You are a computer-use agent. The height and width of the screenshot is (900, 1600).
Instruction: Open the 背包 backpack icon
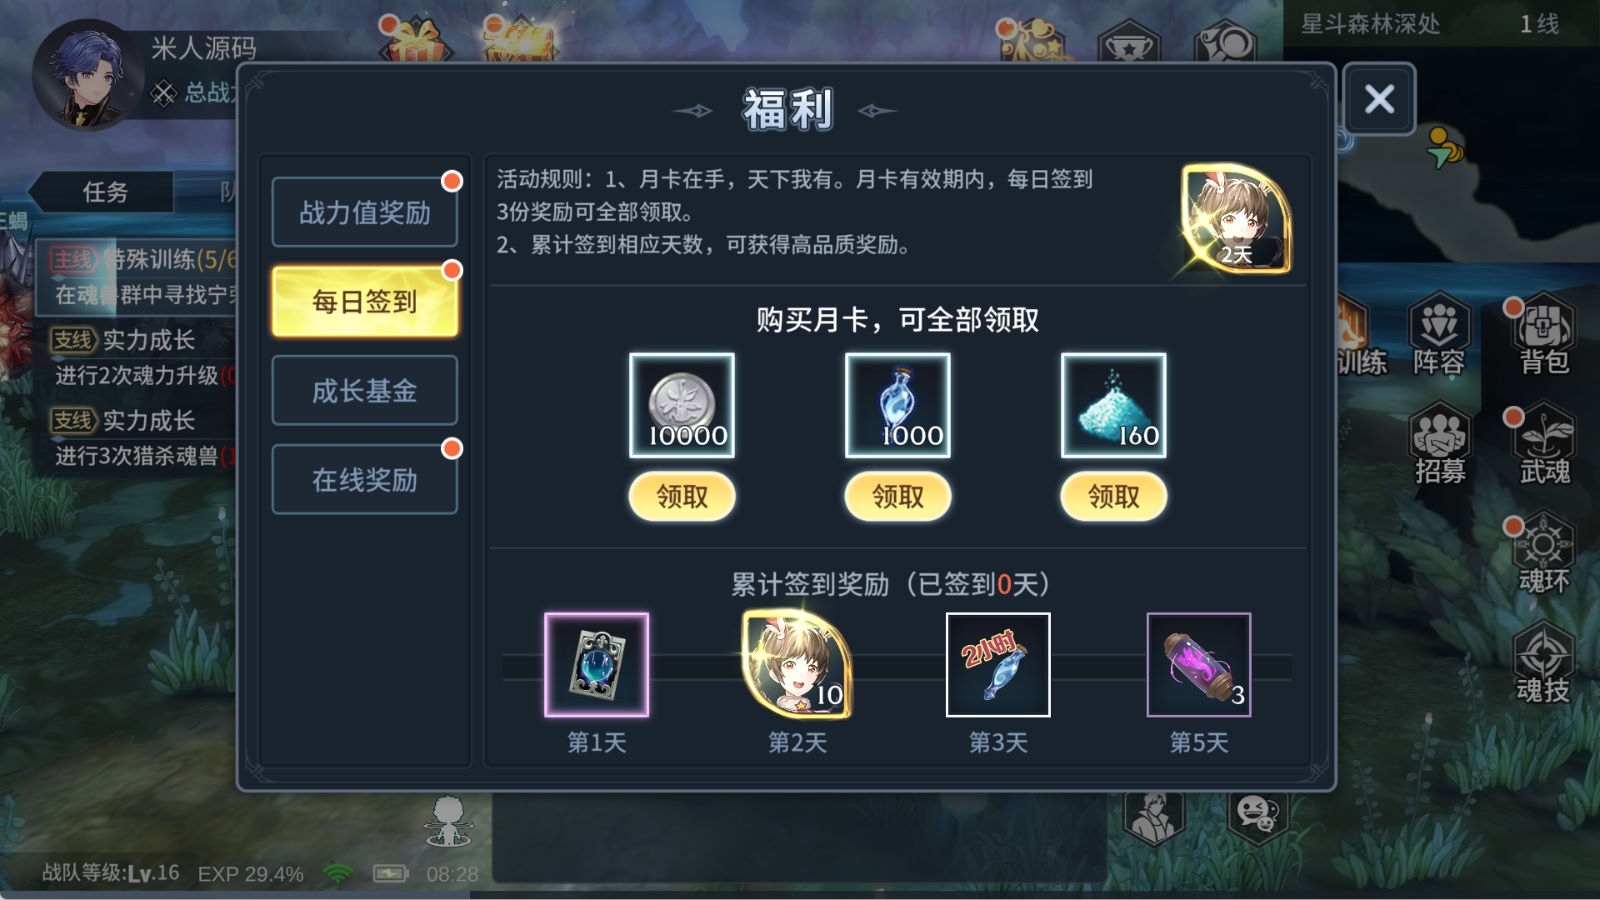pos(1544,335)
